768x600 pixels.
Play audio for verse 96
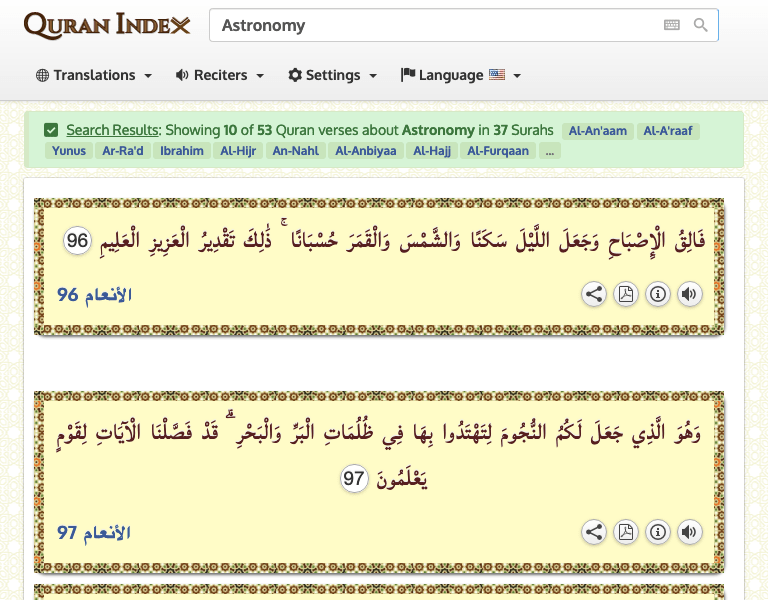(x=689, y=294)
